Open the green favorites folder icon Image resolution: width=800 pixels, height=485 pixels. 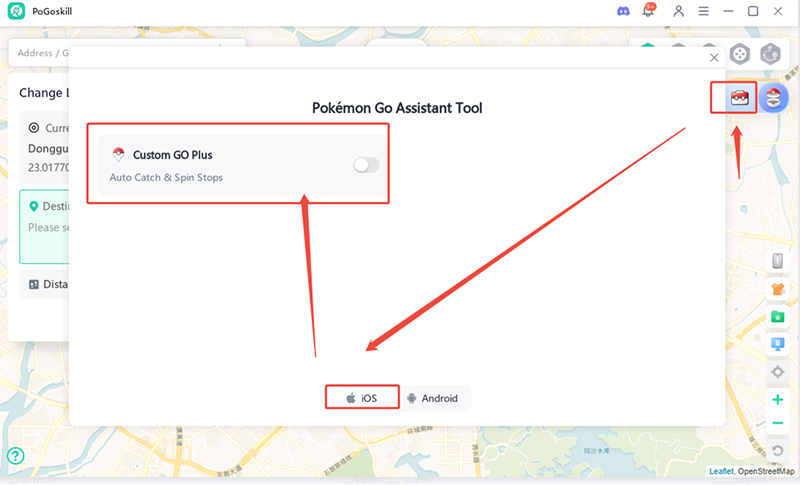click(777, 317)
